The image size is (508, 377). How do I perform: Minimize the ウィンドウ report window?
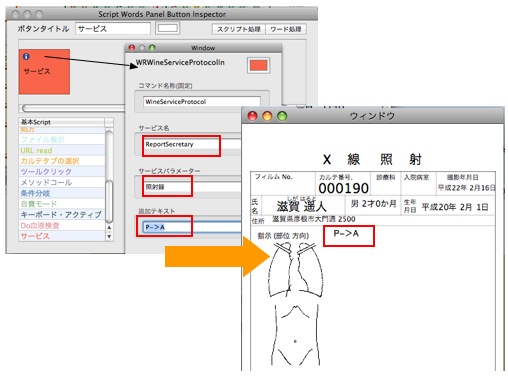click(267, 116)
